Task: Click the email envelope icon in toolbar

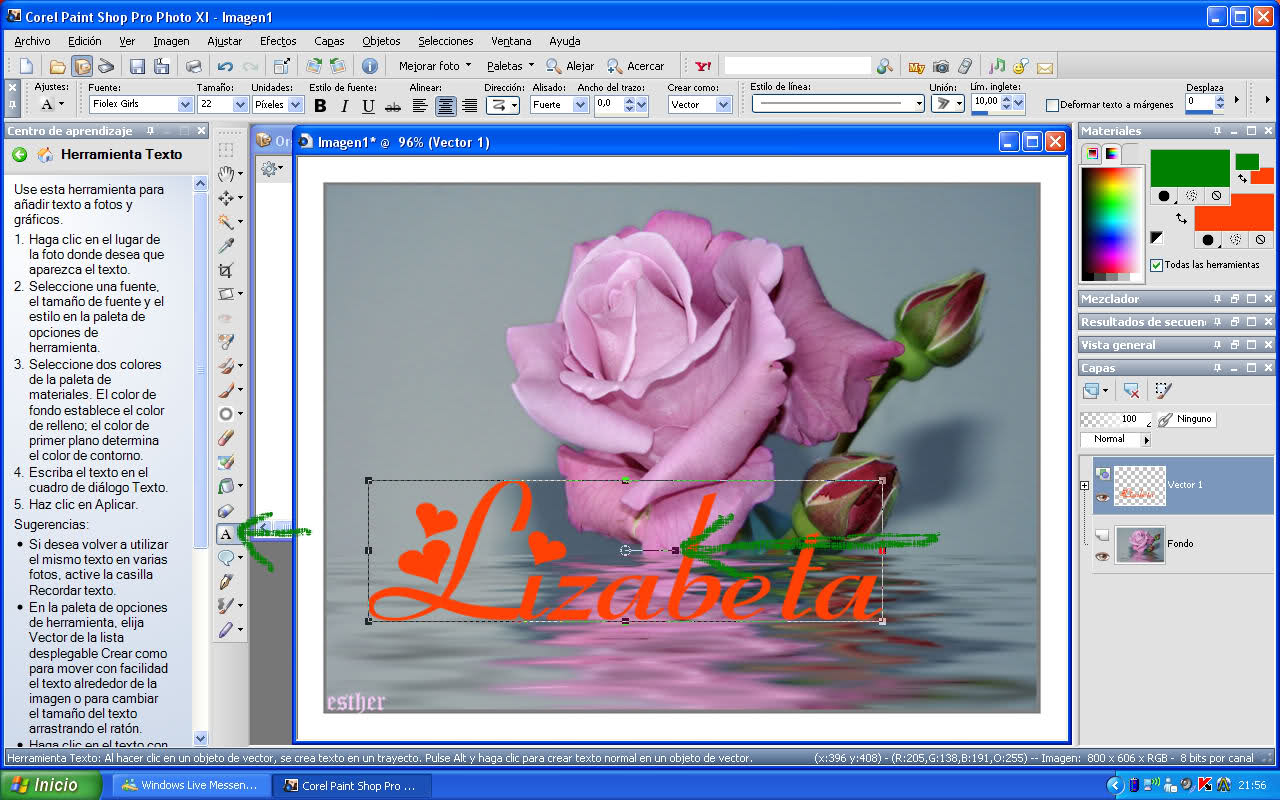Action: (x=1045, y=66)
